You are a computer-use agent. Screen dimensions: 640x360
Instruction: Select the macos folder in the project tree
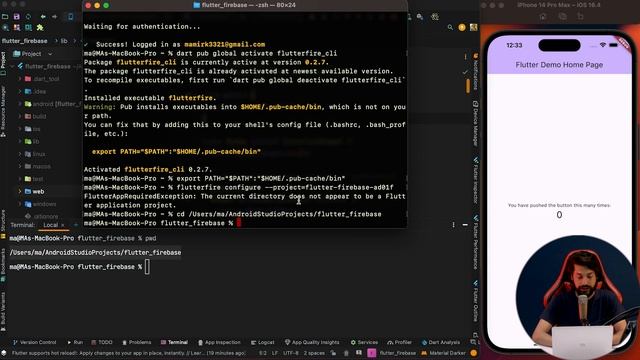click(x=38, y=167)
